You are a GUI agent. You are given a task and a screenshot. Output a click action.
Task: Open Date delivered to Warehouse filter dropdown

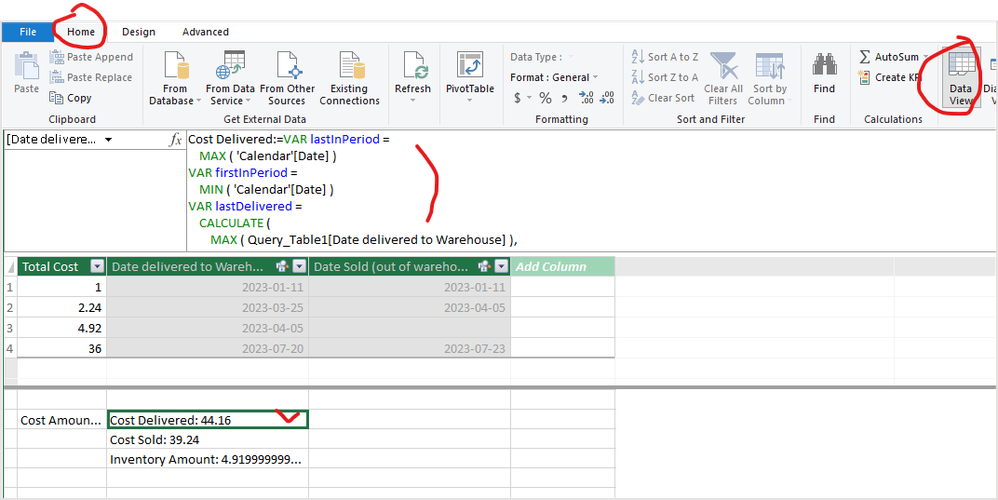(300, 267)
